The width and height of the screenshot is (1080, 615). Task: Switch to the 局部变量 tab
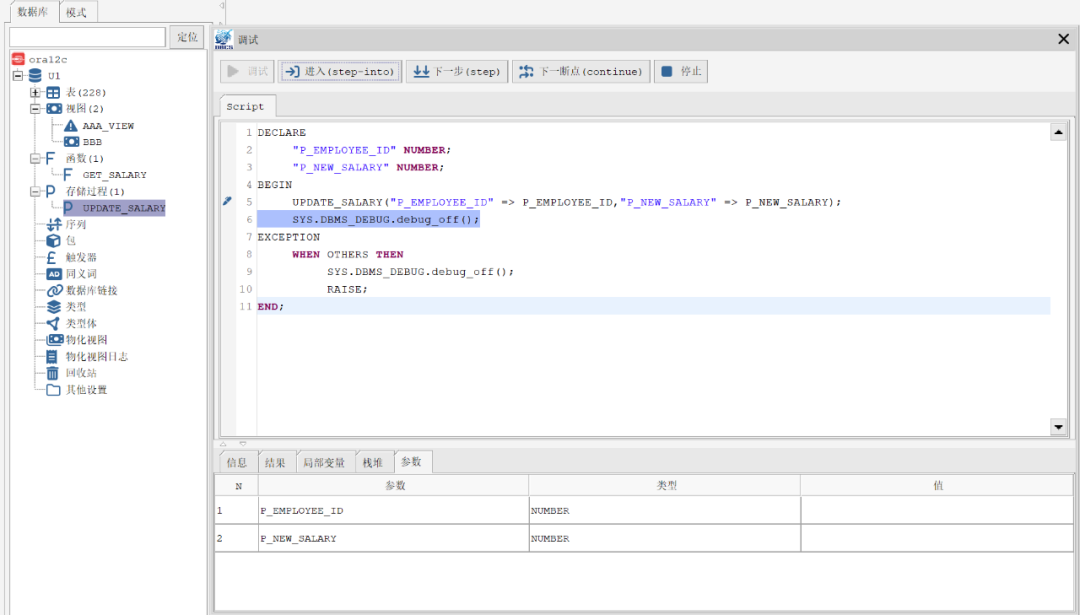coord(324,462)
